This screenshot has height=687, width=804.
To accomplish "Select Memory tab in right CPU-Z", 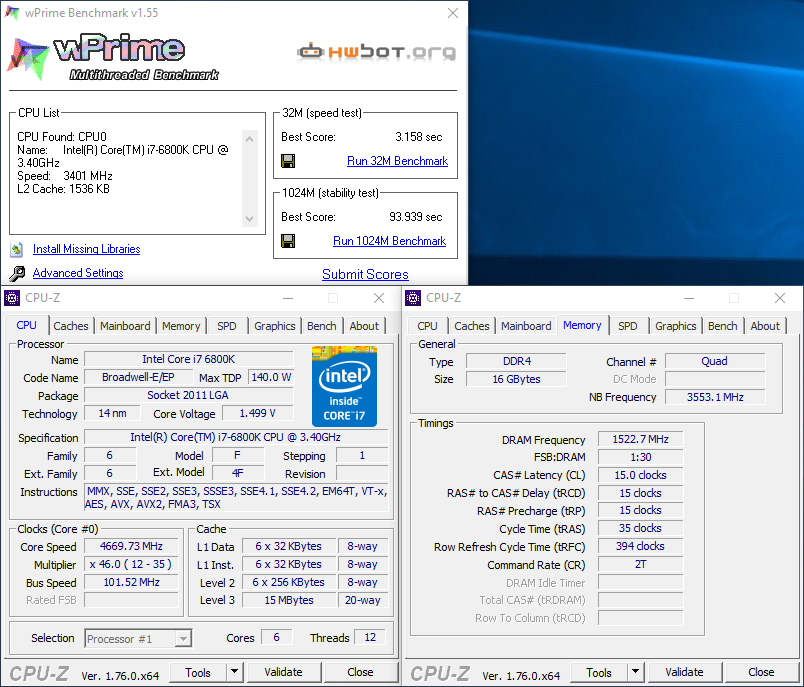I will coord(582,326).
